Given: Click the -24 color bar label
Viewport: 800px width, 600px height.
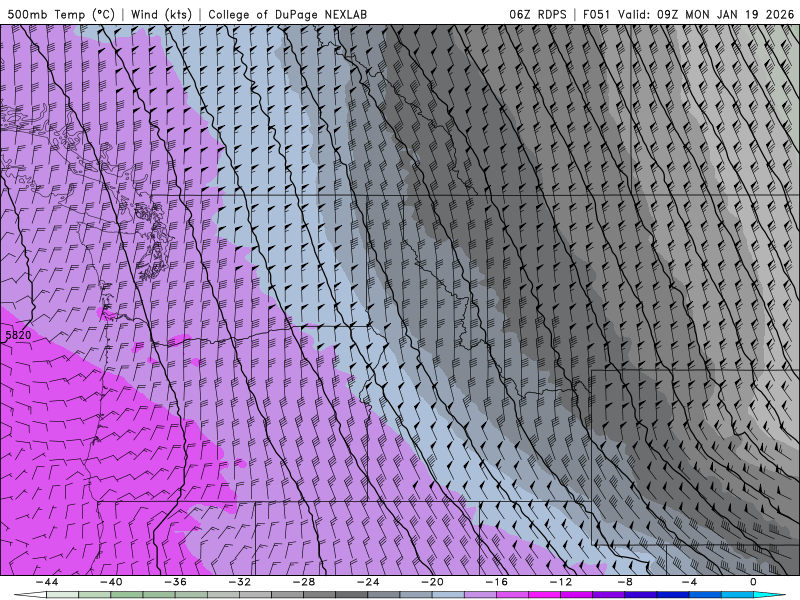Looking at the screenshot, I should (x=368, y=582).
